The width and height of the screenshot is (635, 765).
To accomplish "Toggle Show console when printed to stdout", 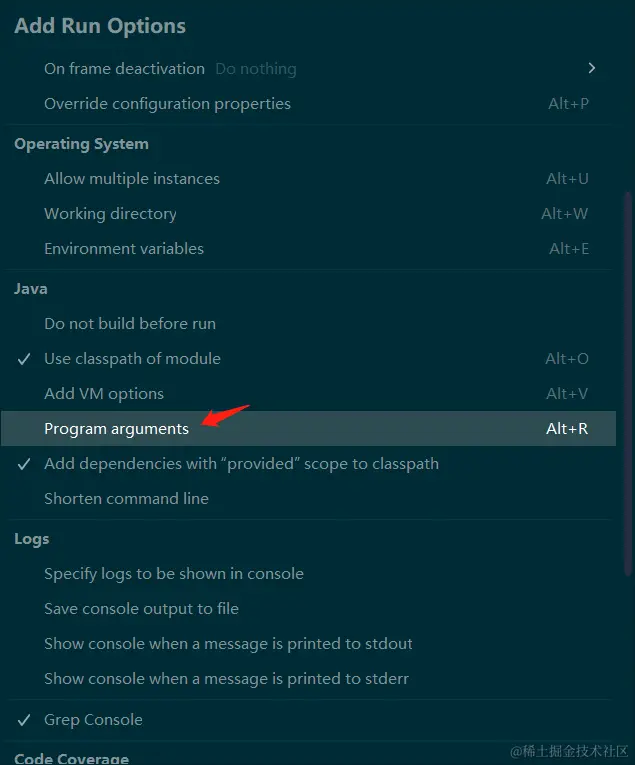I will (228, 644).
